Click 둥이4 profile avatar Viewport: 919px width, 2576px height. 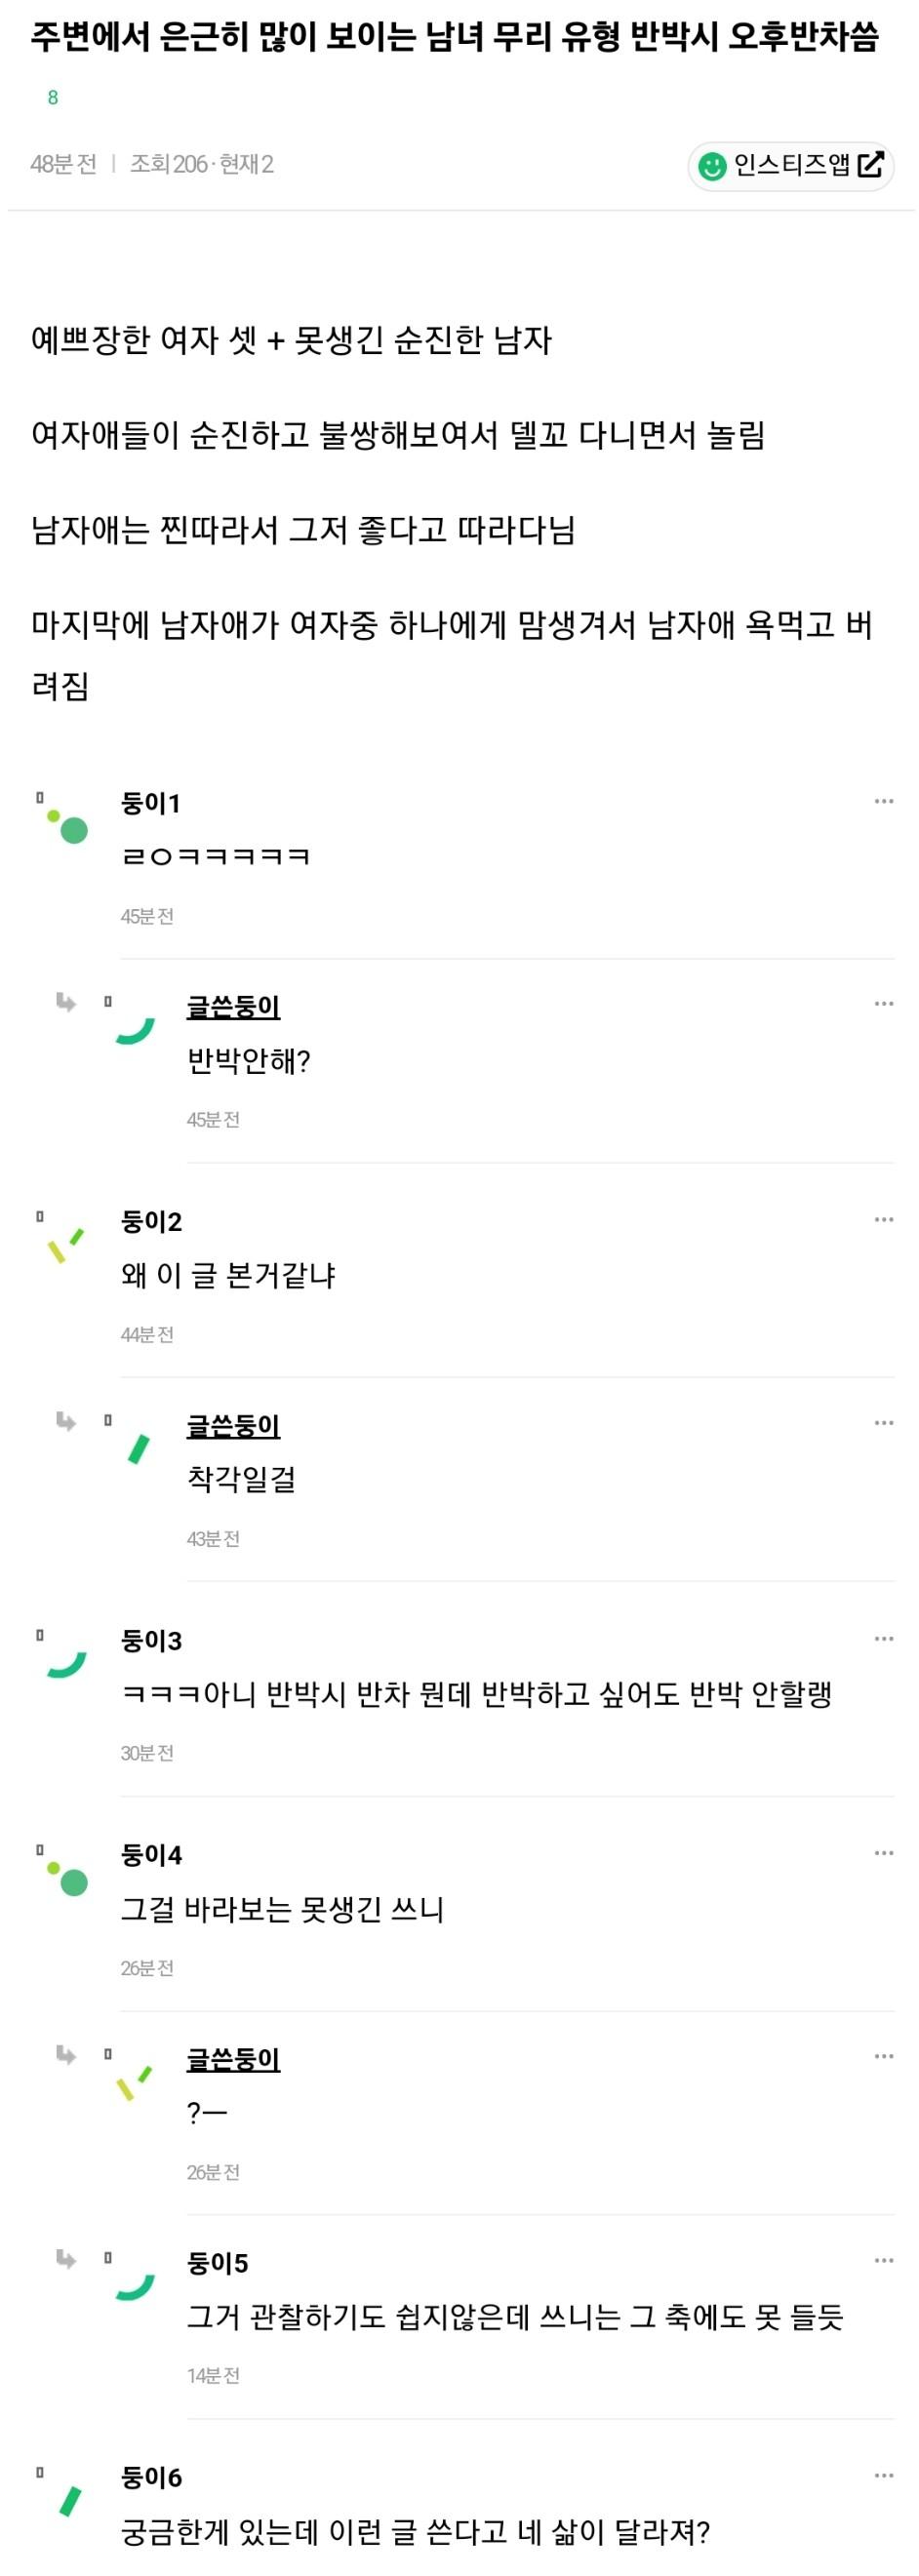pos(68,1879)
